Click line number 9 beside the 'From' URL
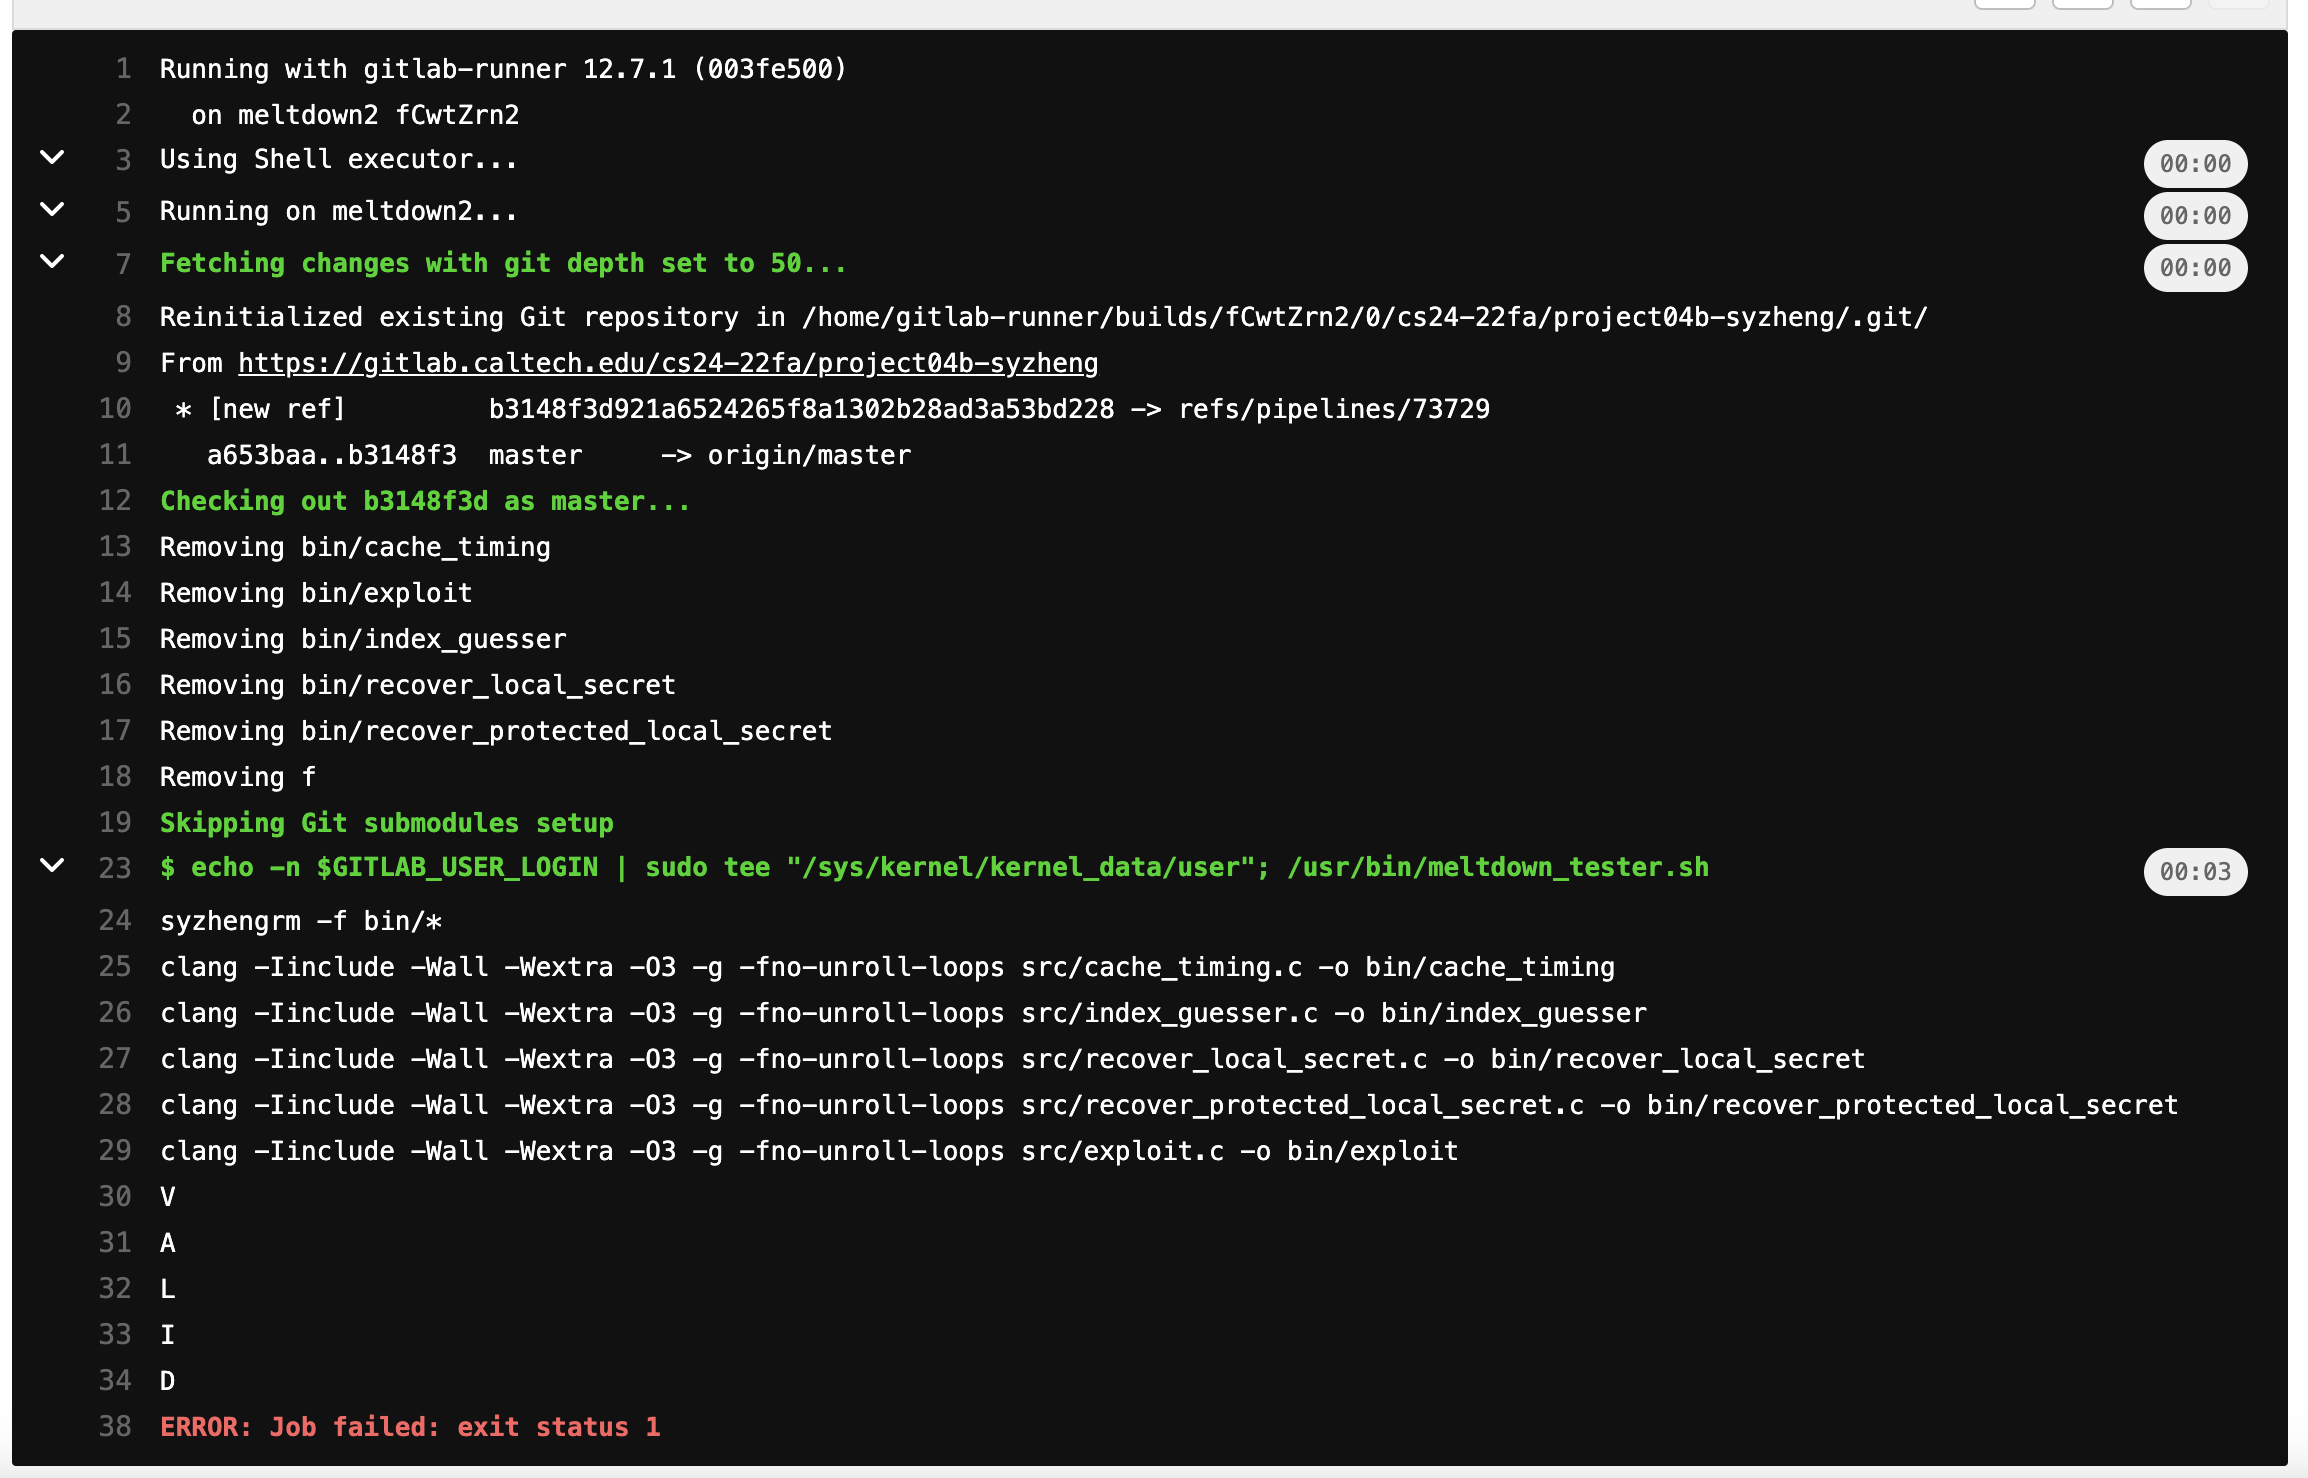This screenshot has height=1478, width=2308. (x=123, y=363)
